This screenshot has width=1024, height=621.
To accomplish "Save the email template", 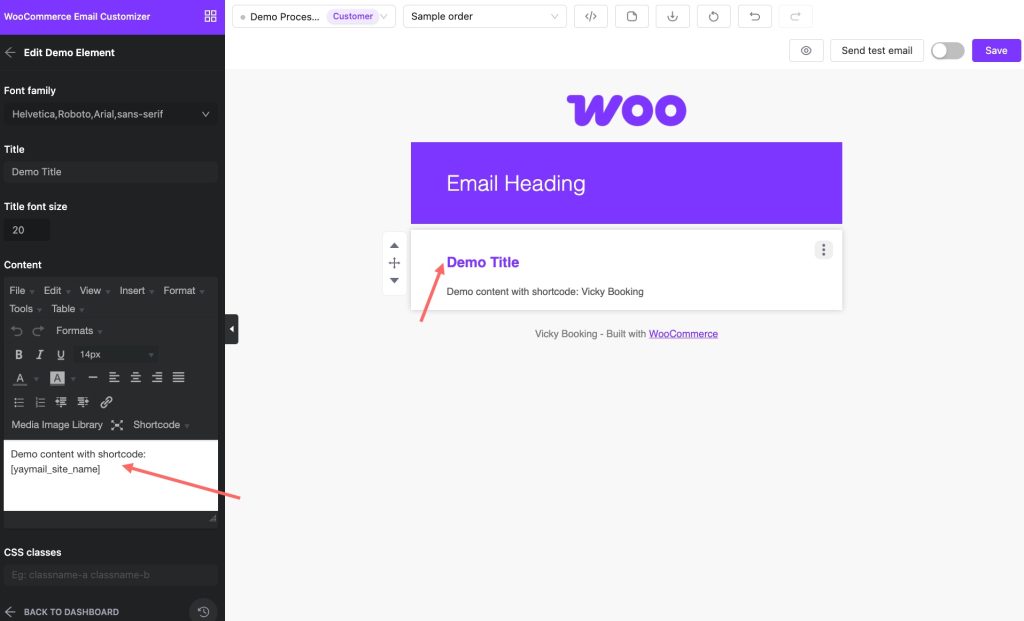I will coord(996,50).
